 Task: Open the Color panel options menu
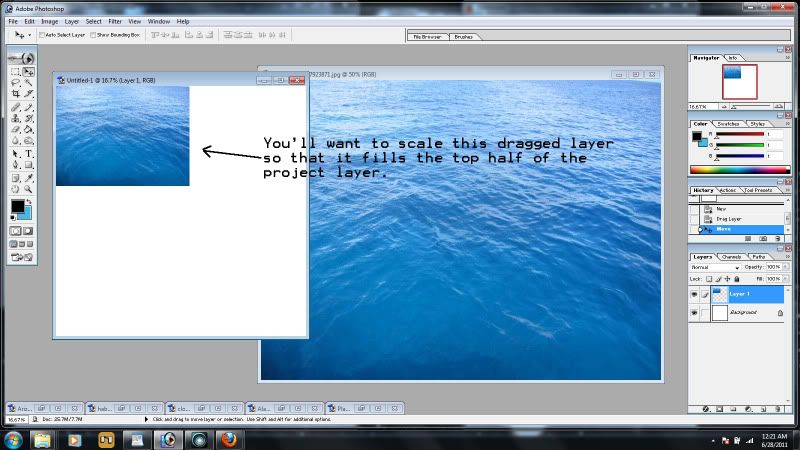point(788,124)
